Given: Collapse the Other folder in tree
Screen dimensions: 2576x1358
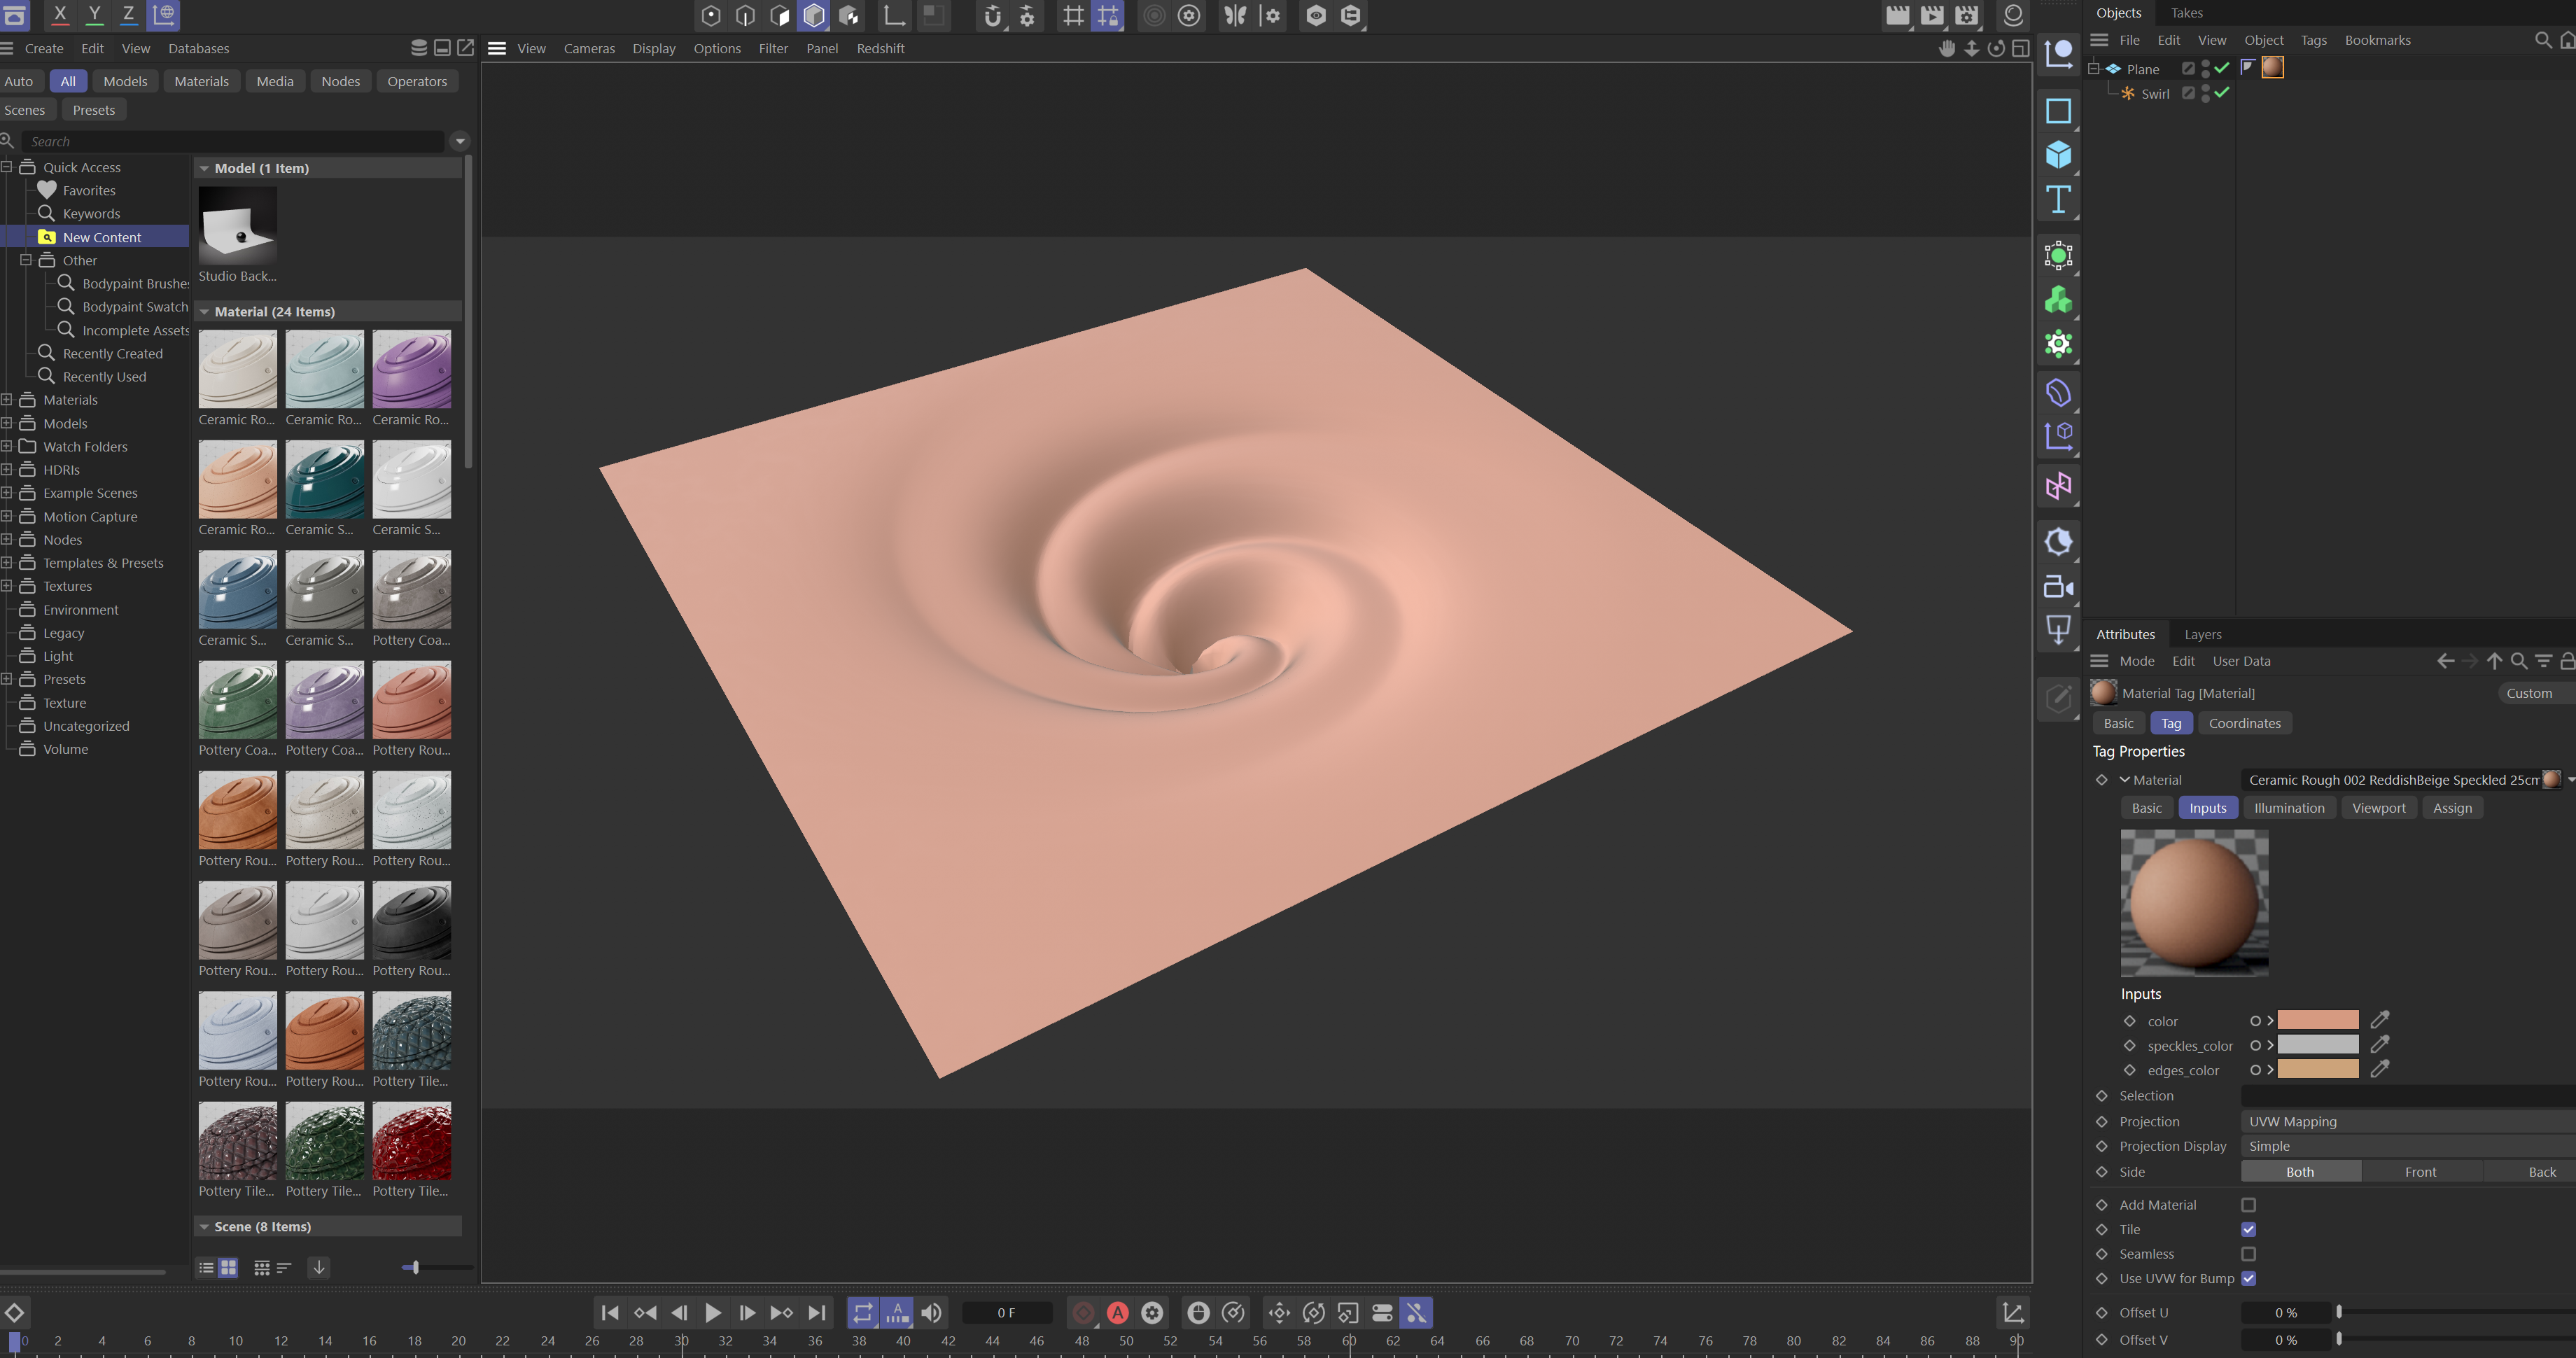Looking at the screenshot, I should pyautogui.click(x=26, y=260).
